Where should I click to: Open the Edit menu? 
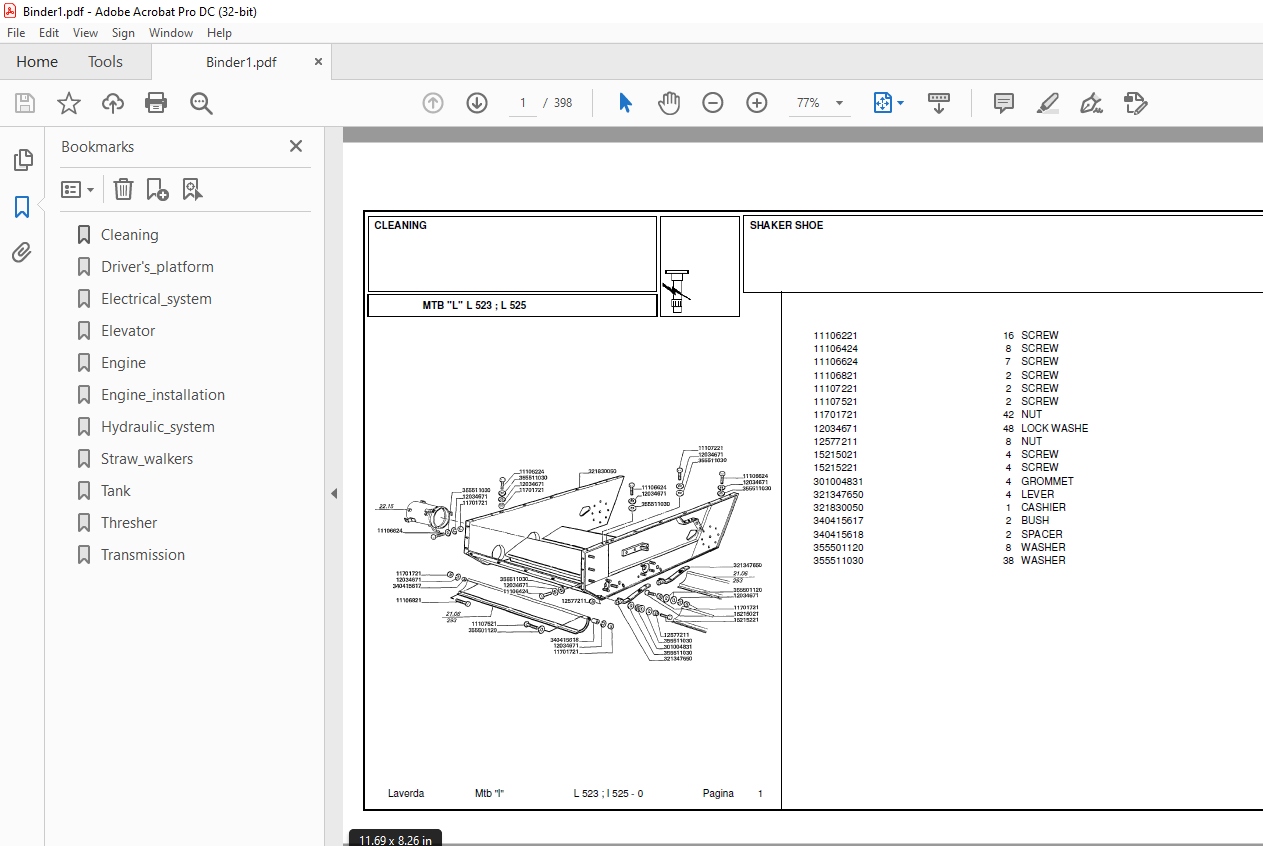point(49,33)
